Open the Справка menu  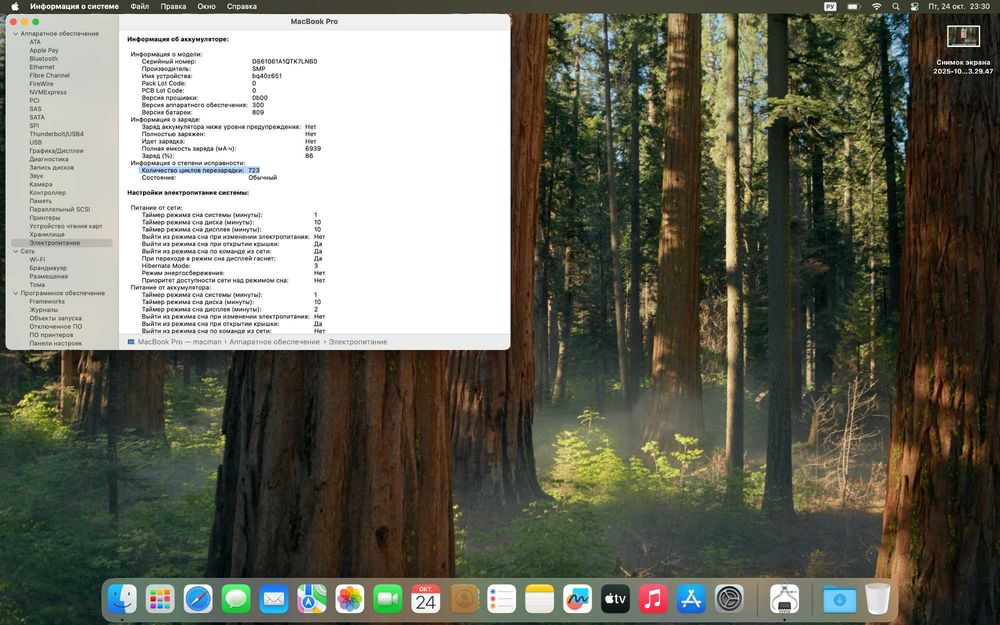242,6
